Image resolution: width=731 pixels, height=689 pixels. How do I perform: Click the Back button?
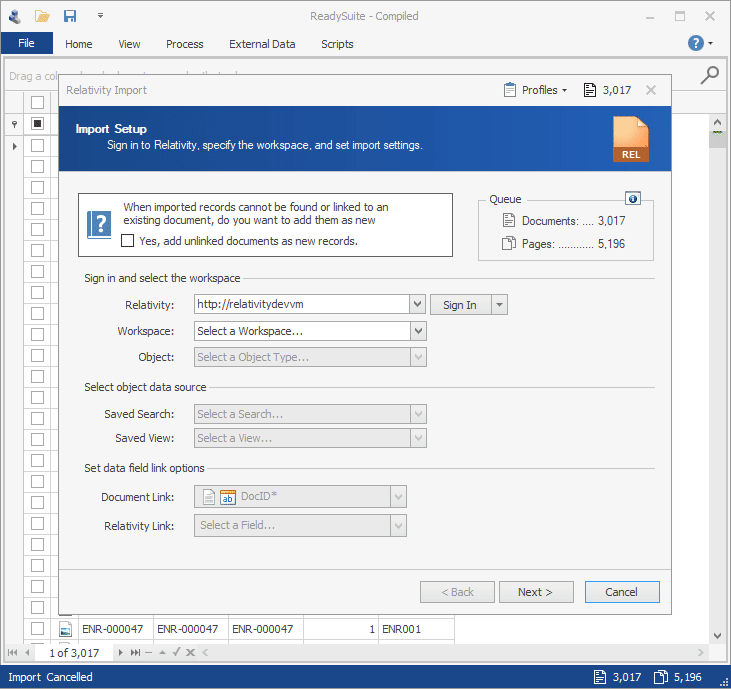457,592
